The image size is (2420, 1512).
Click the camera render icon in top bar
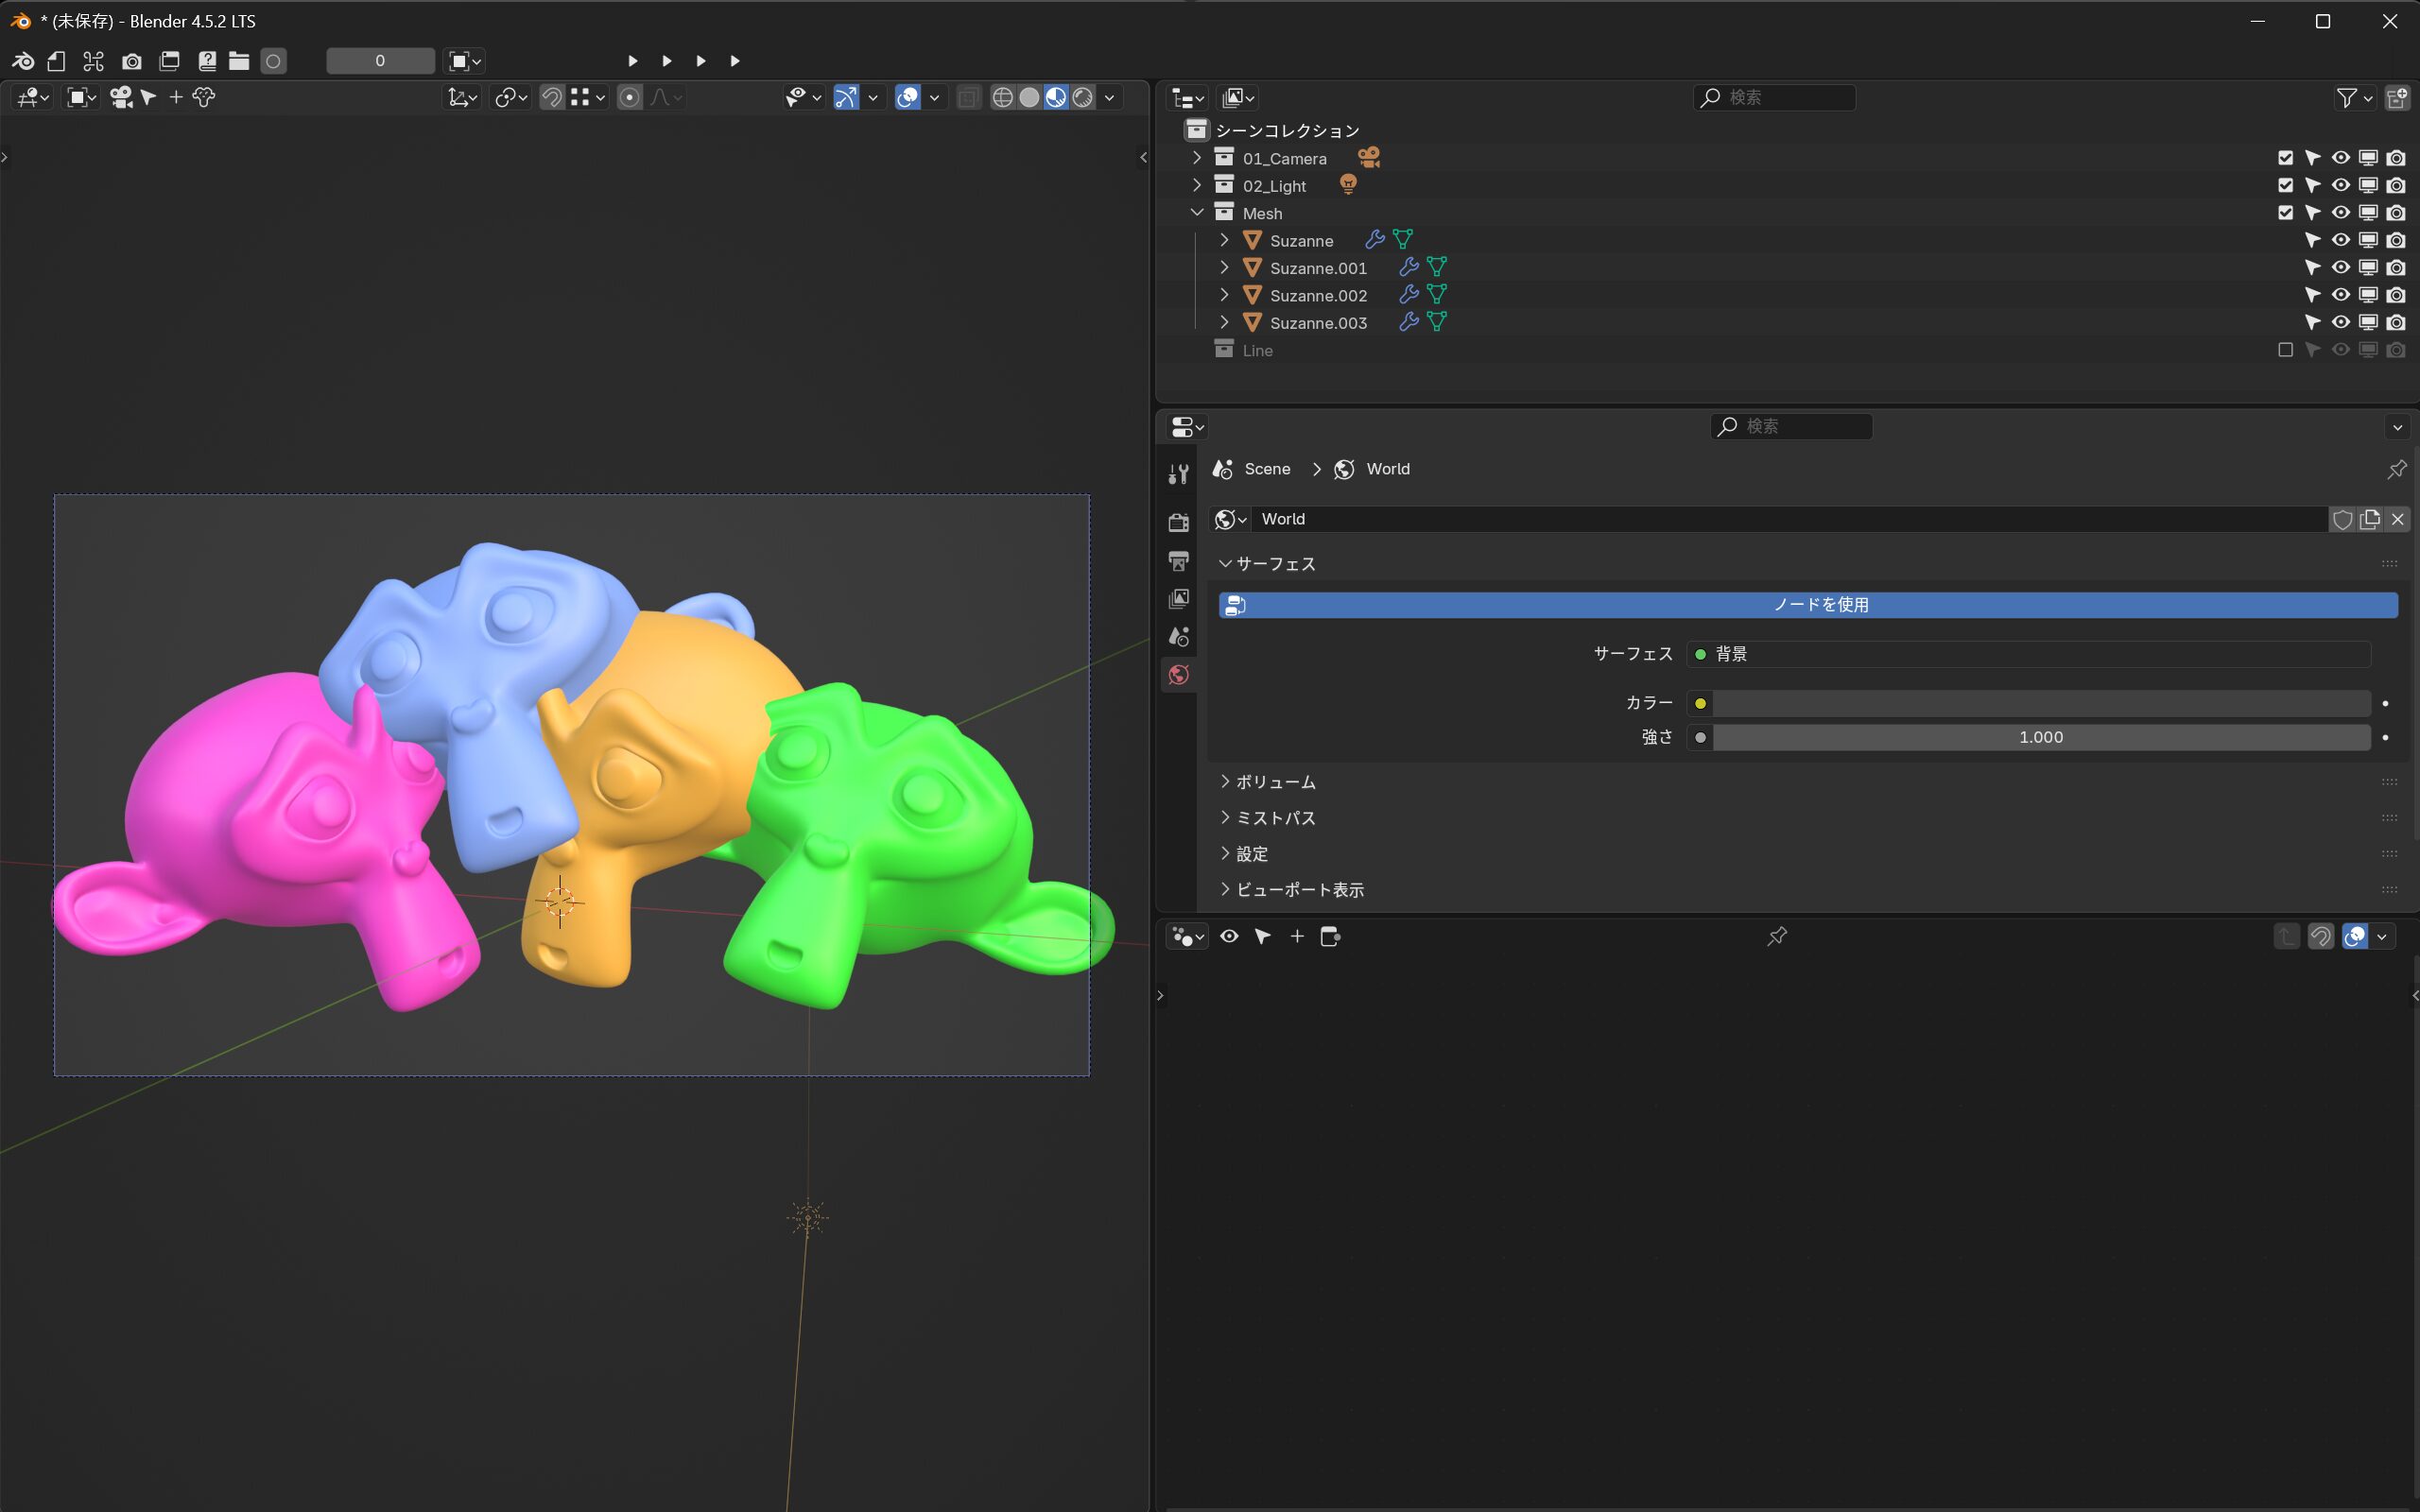tap(131, 61)
